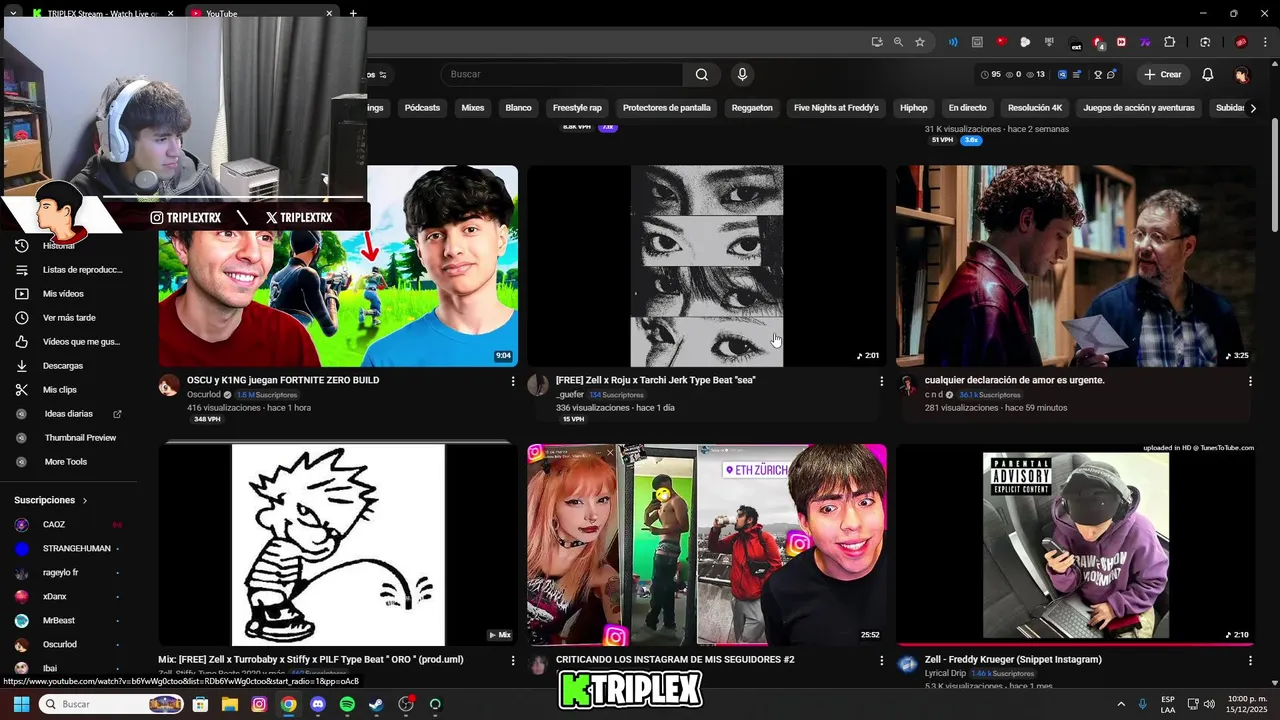Expand the Suscripciones section
The height and width of the screenshot is (720, 1280).
point(51,500)
